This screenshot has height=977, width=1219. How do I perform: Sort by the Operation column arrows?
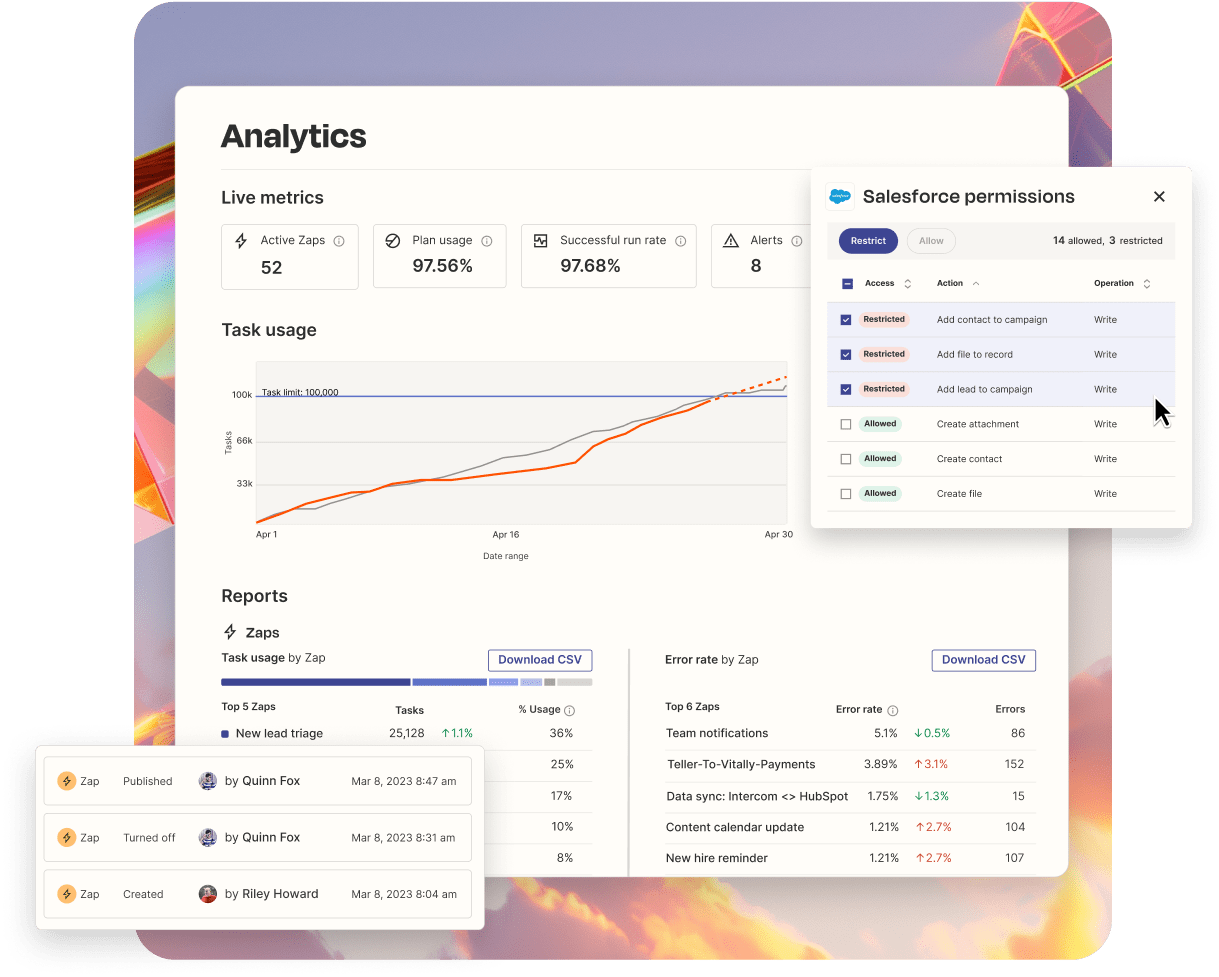click(1147, 284)
